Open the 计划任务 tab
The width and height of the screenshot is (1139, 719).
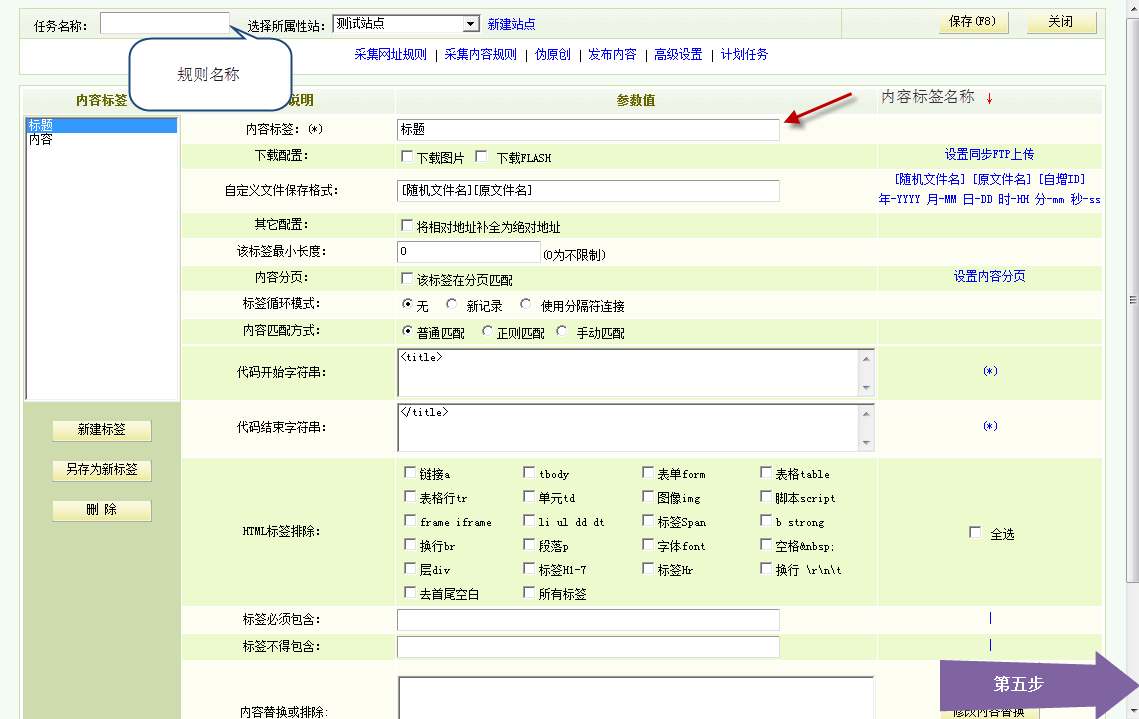744,54
